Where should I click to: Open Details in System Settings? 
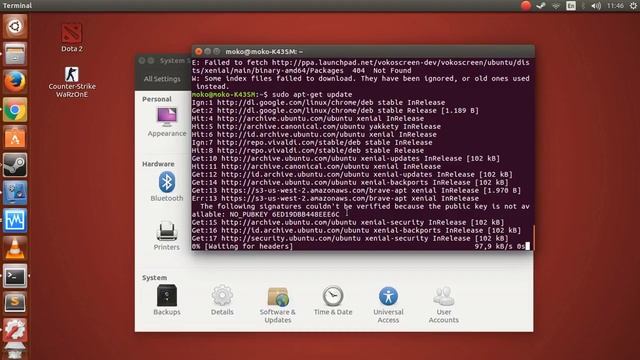(x=222, y=300)
